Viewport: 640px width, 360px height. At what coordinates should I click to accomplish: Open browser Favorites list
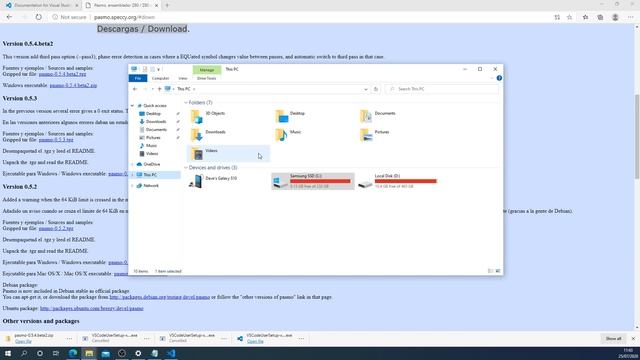(x=585, y=17)
